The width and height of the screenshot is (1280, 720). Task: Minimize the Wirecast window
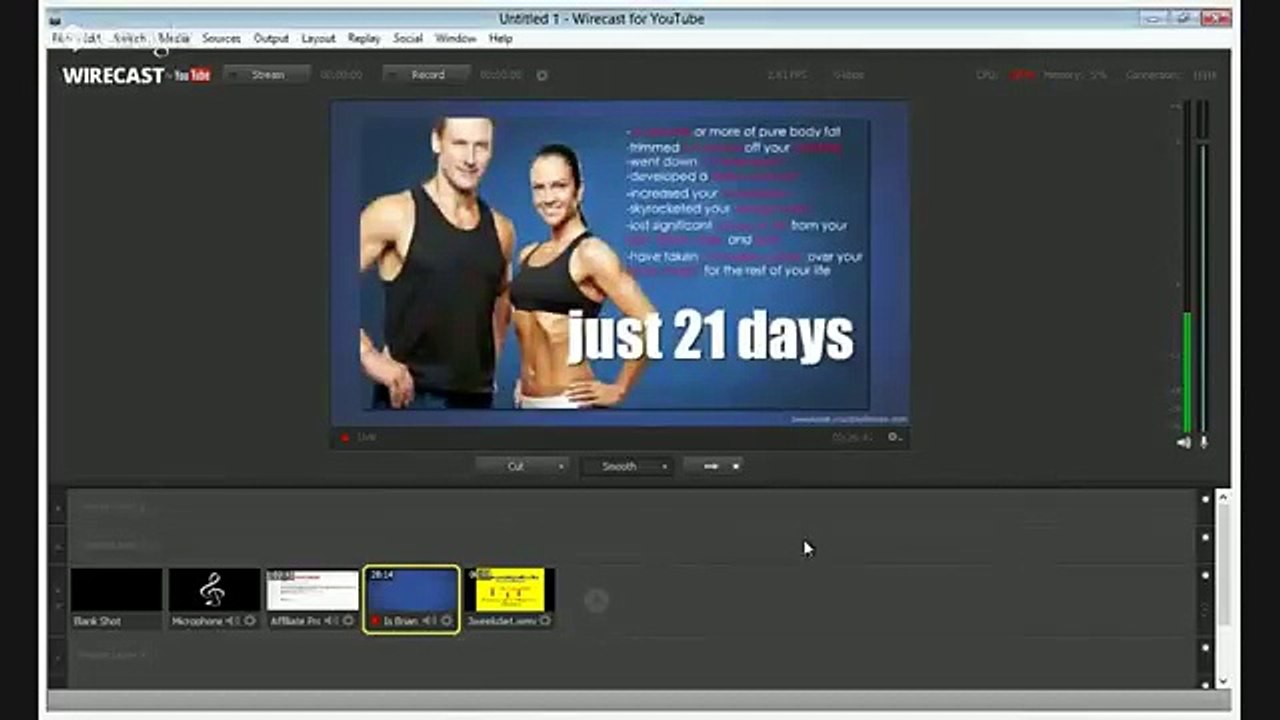(1155, 17)
